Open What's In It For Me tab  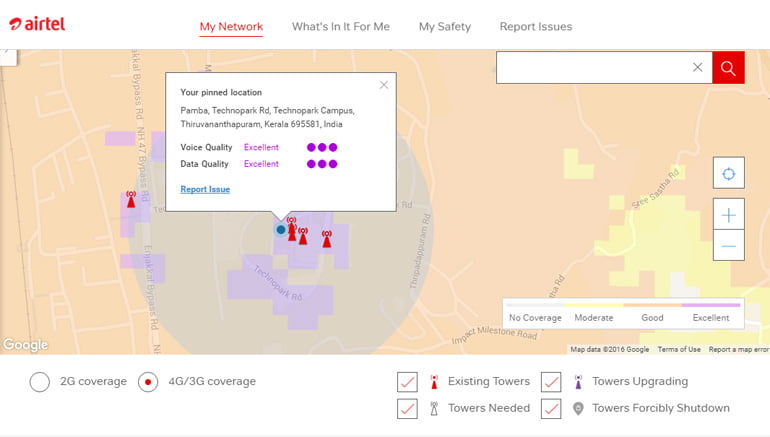pos(341,27)
